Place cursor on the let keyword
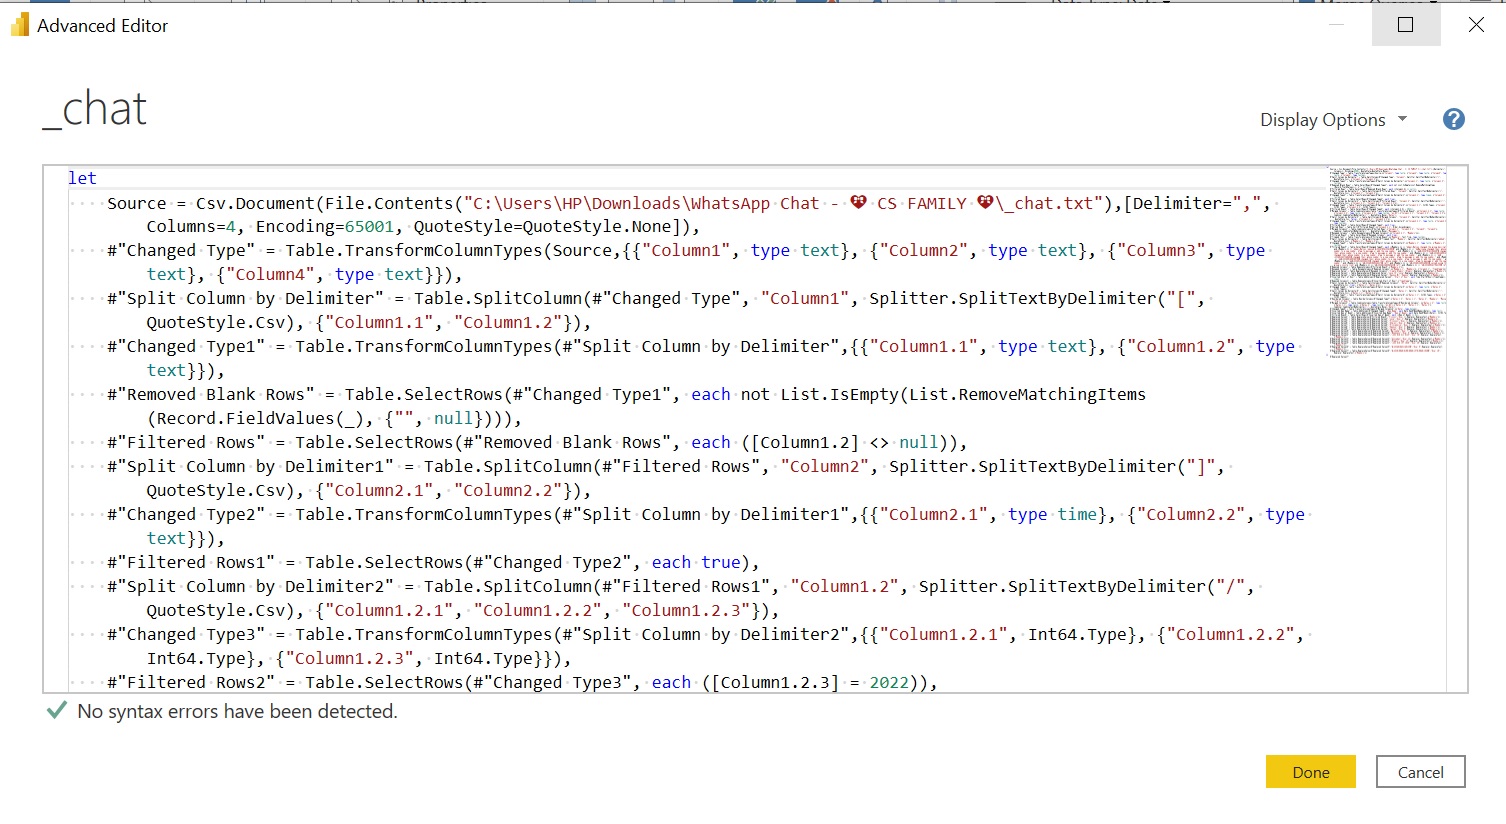 [82, 178]
